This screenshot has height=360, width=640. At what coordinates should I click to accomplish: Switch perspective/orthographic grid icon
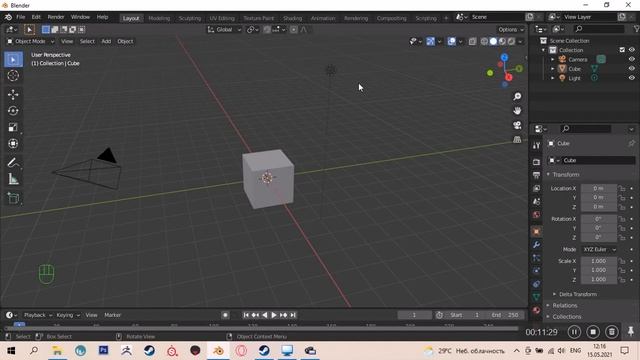tap(517, 140)
